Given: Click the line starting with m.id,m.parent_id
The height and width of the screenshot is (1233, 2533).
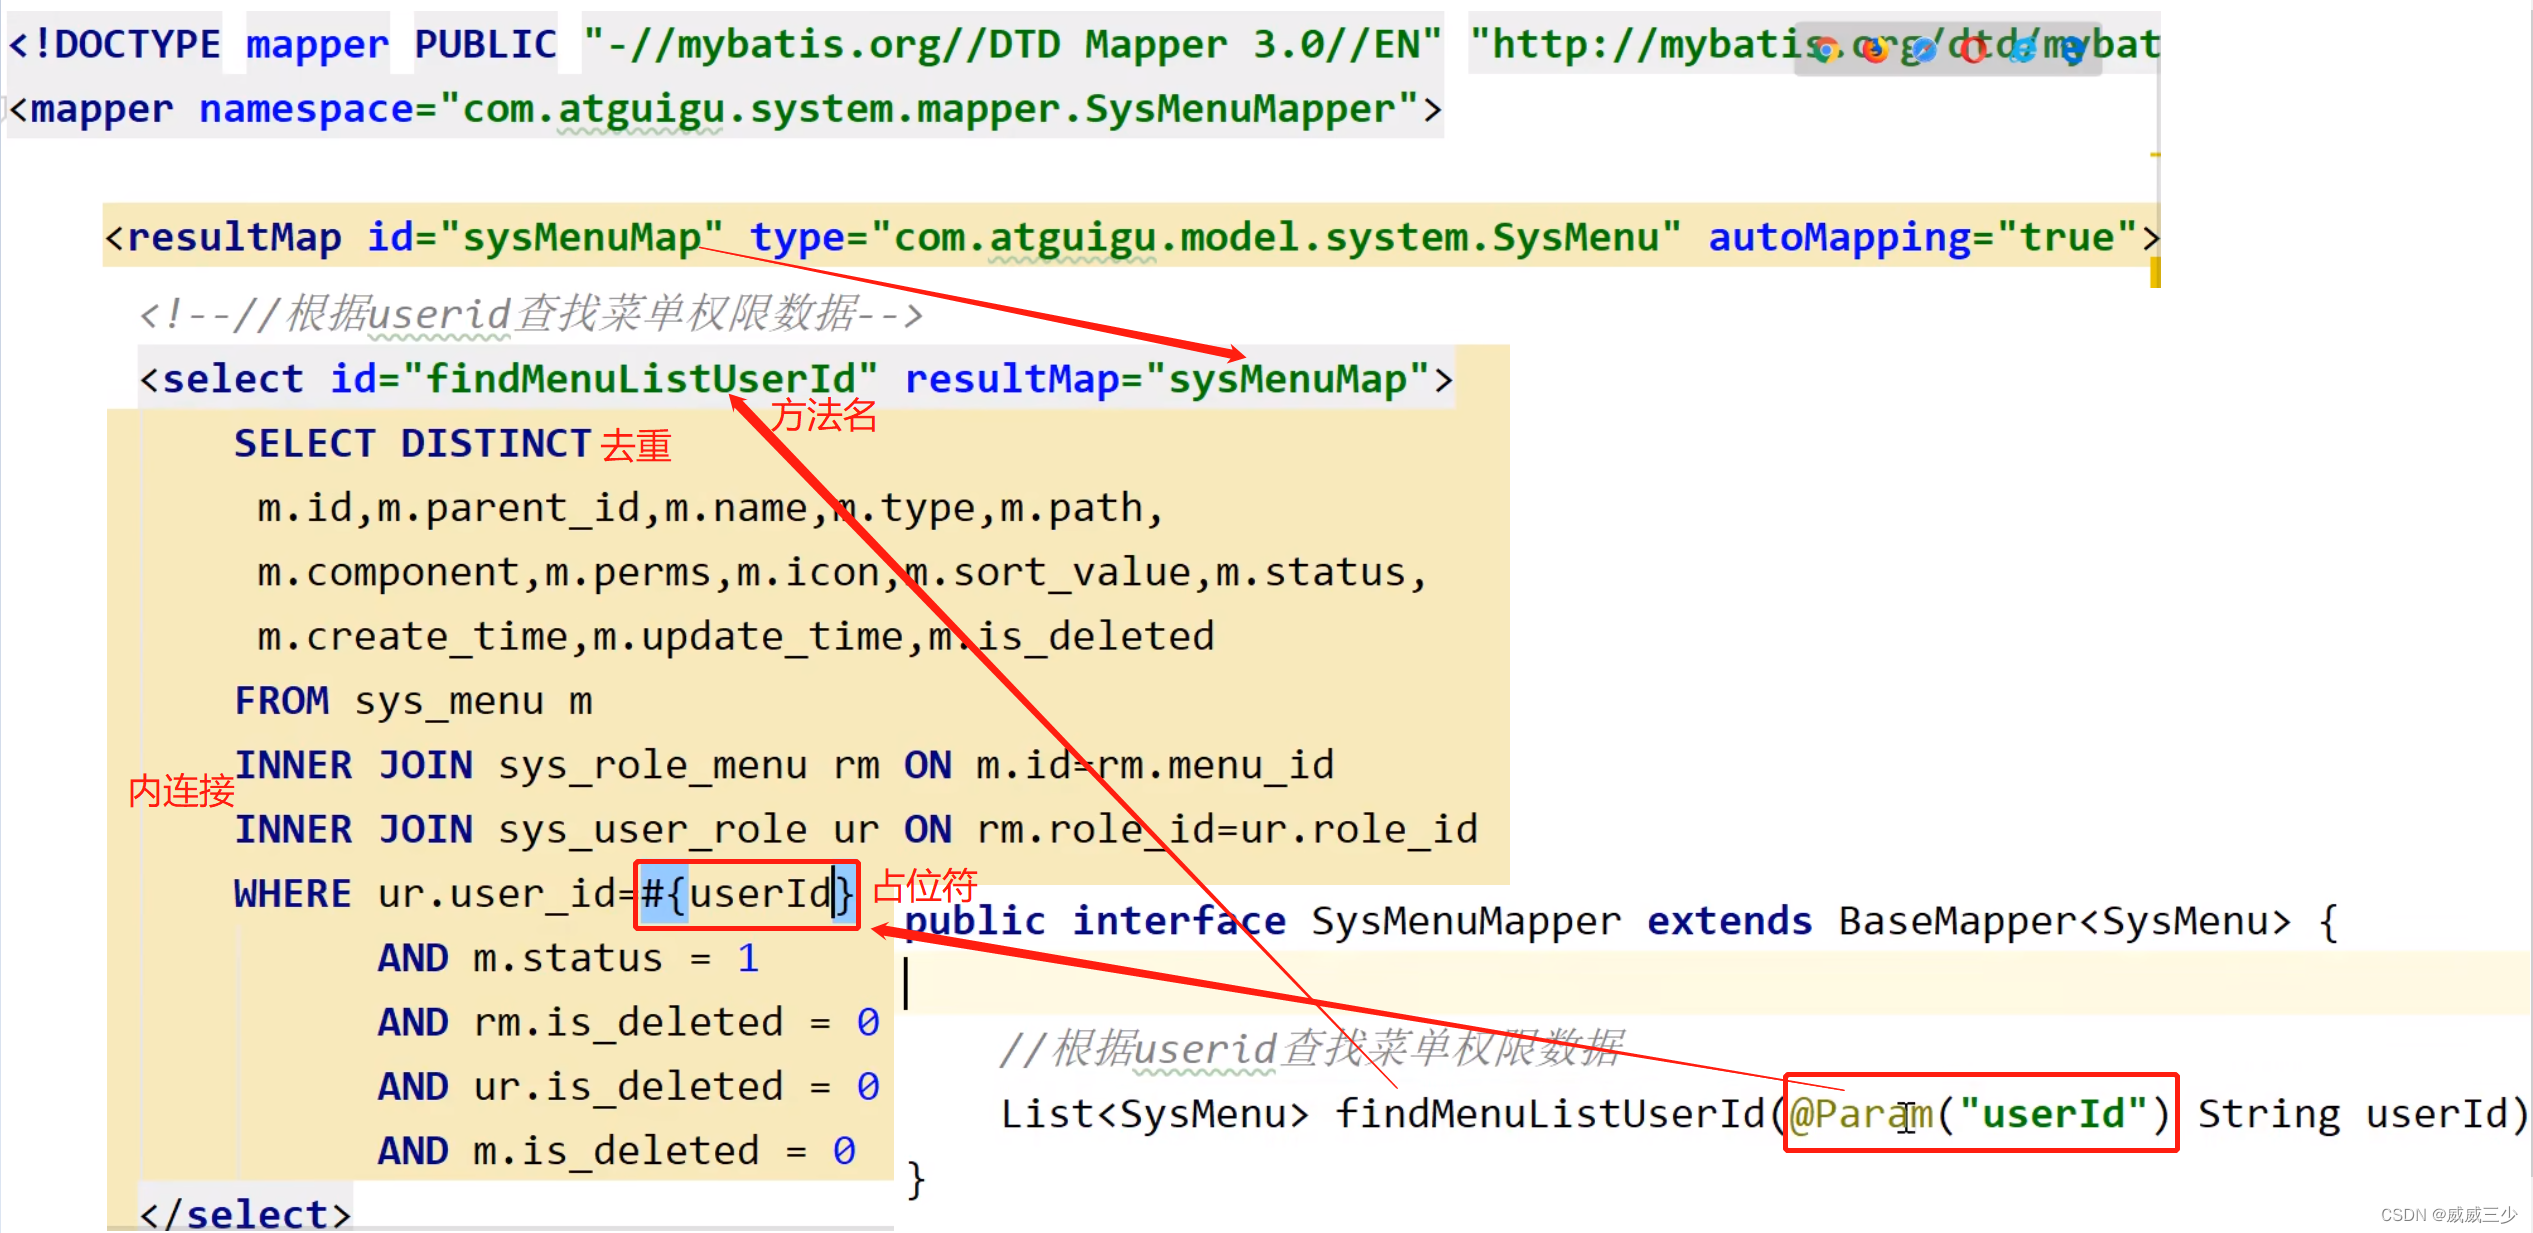Looking at the screenshot, I should click(x=710, y=508).
